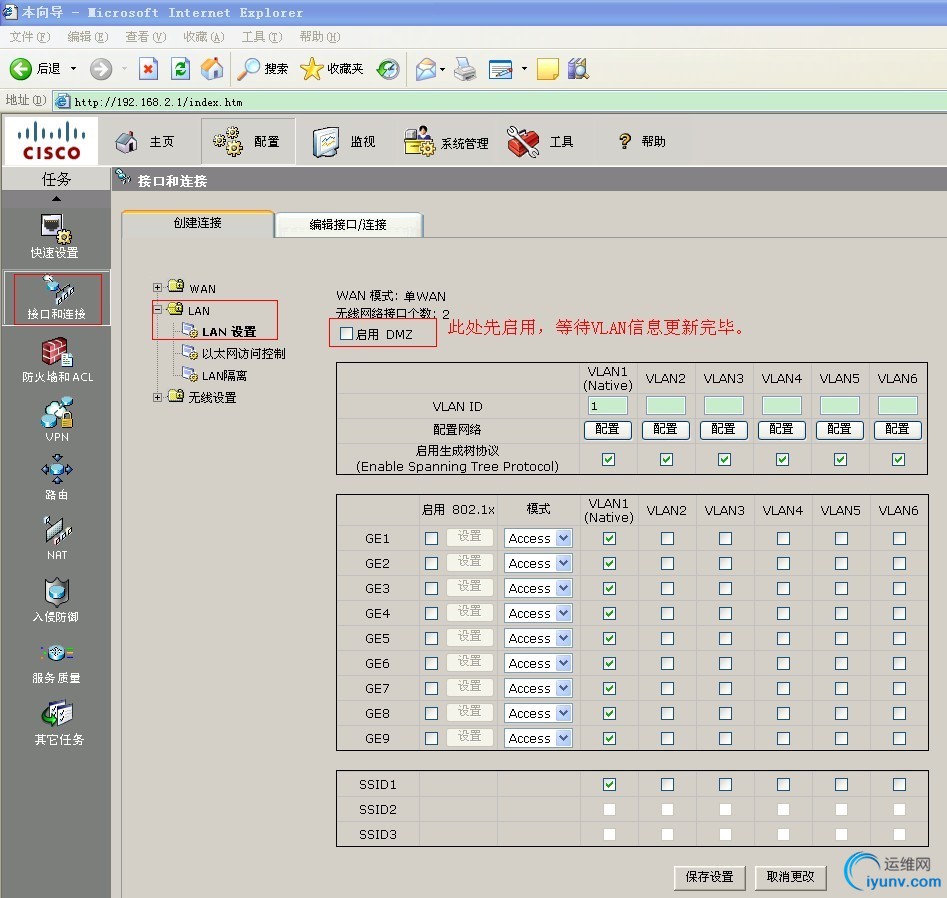The height and width of the screenshot is (898, 947).
Task: Switch to 编辑接口/连接 tab
Action: [x=348, y=225]
